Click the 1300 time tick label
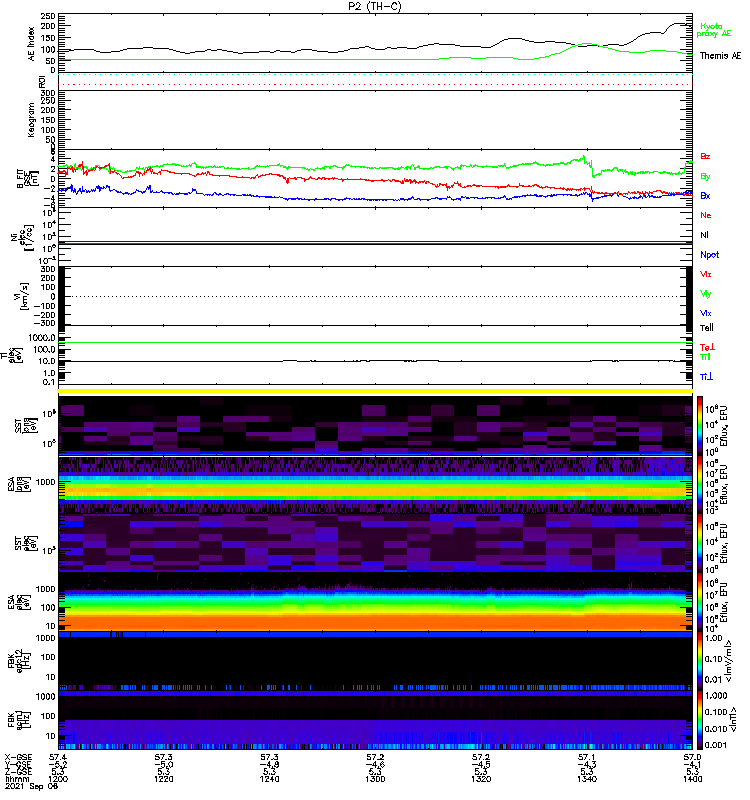 point(375,779)
